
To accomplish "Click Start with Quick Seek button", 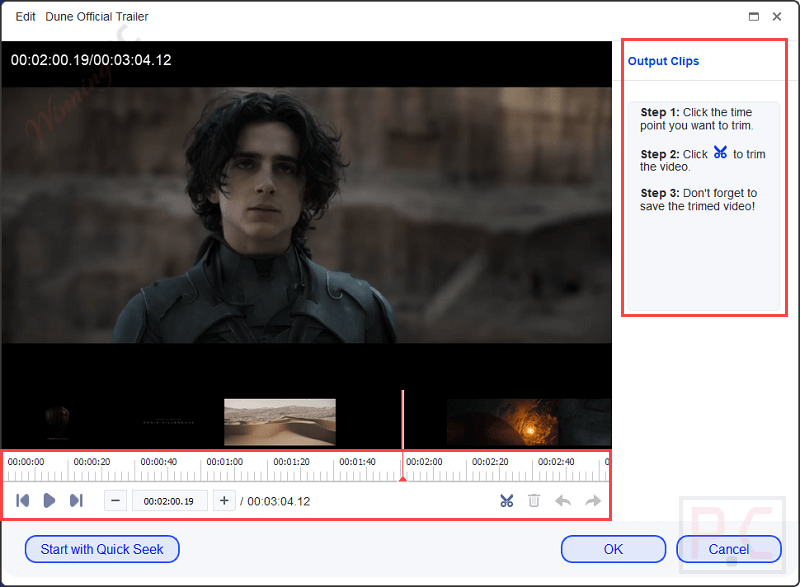I will coord(102,549).
